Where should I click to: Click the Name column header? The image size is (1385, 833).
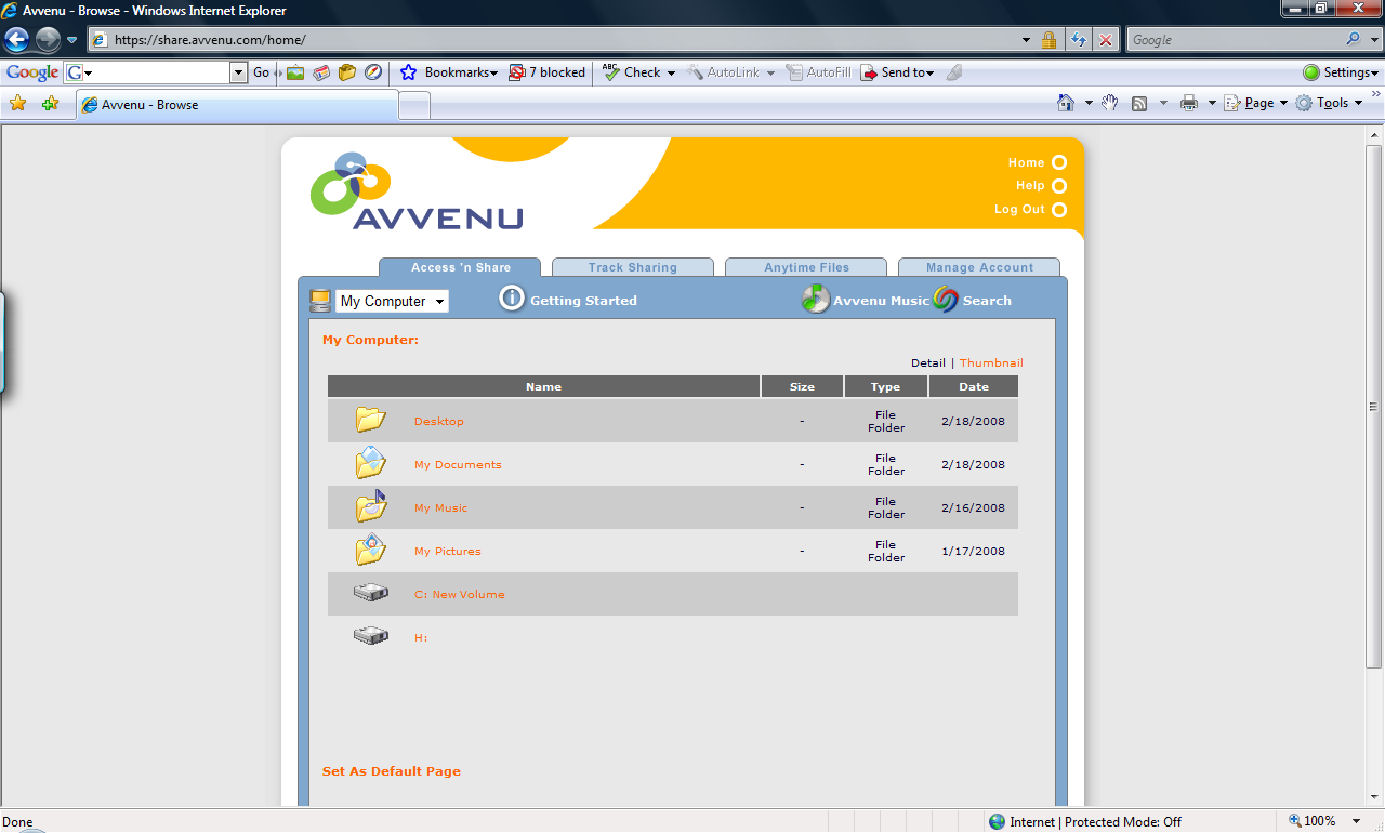[x=544, y=387]
